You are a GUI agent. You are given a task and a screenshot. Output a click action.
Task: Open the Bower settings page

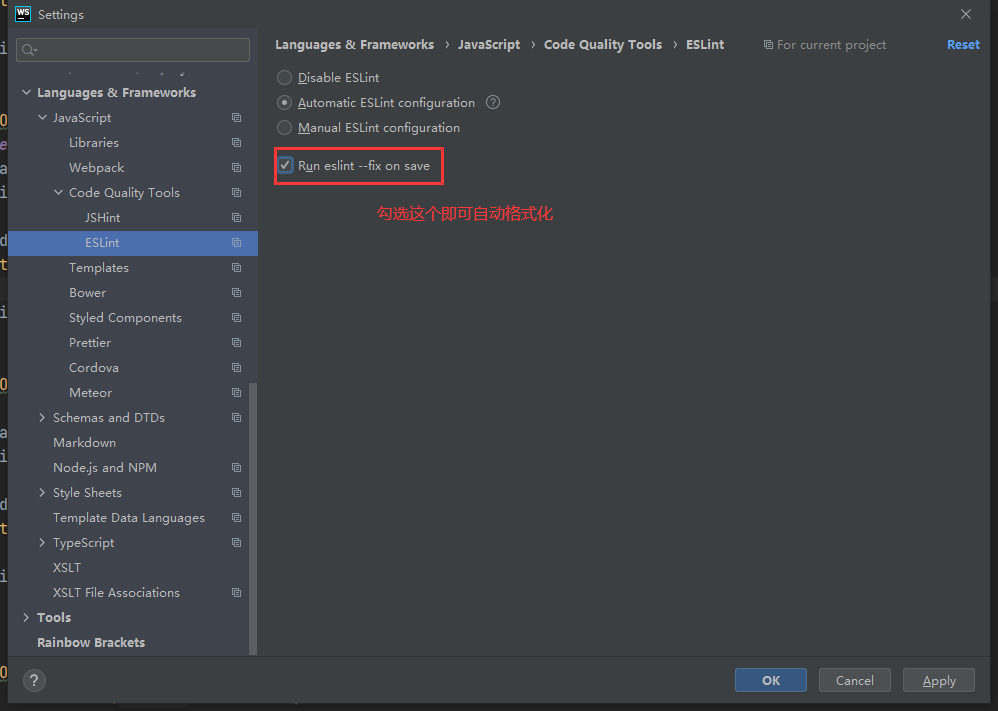pyautogui.click(x=87, y=293)
